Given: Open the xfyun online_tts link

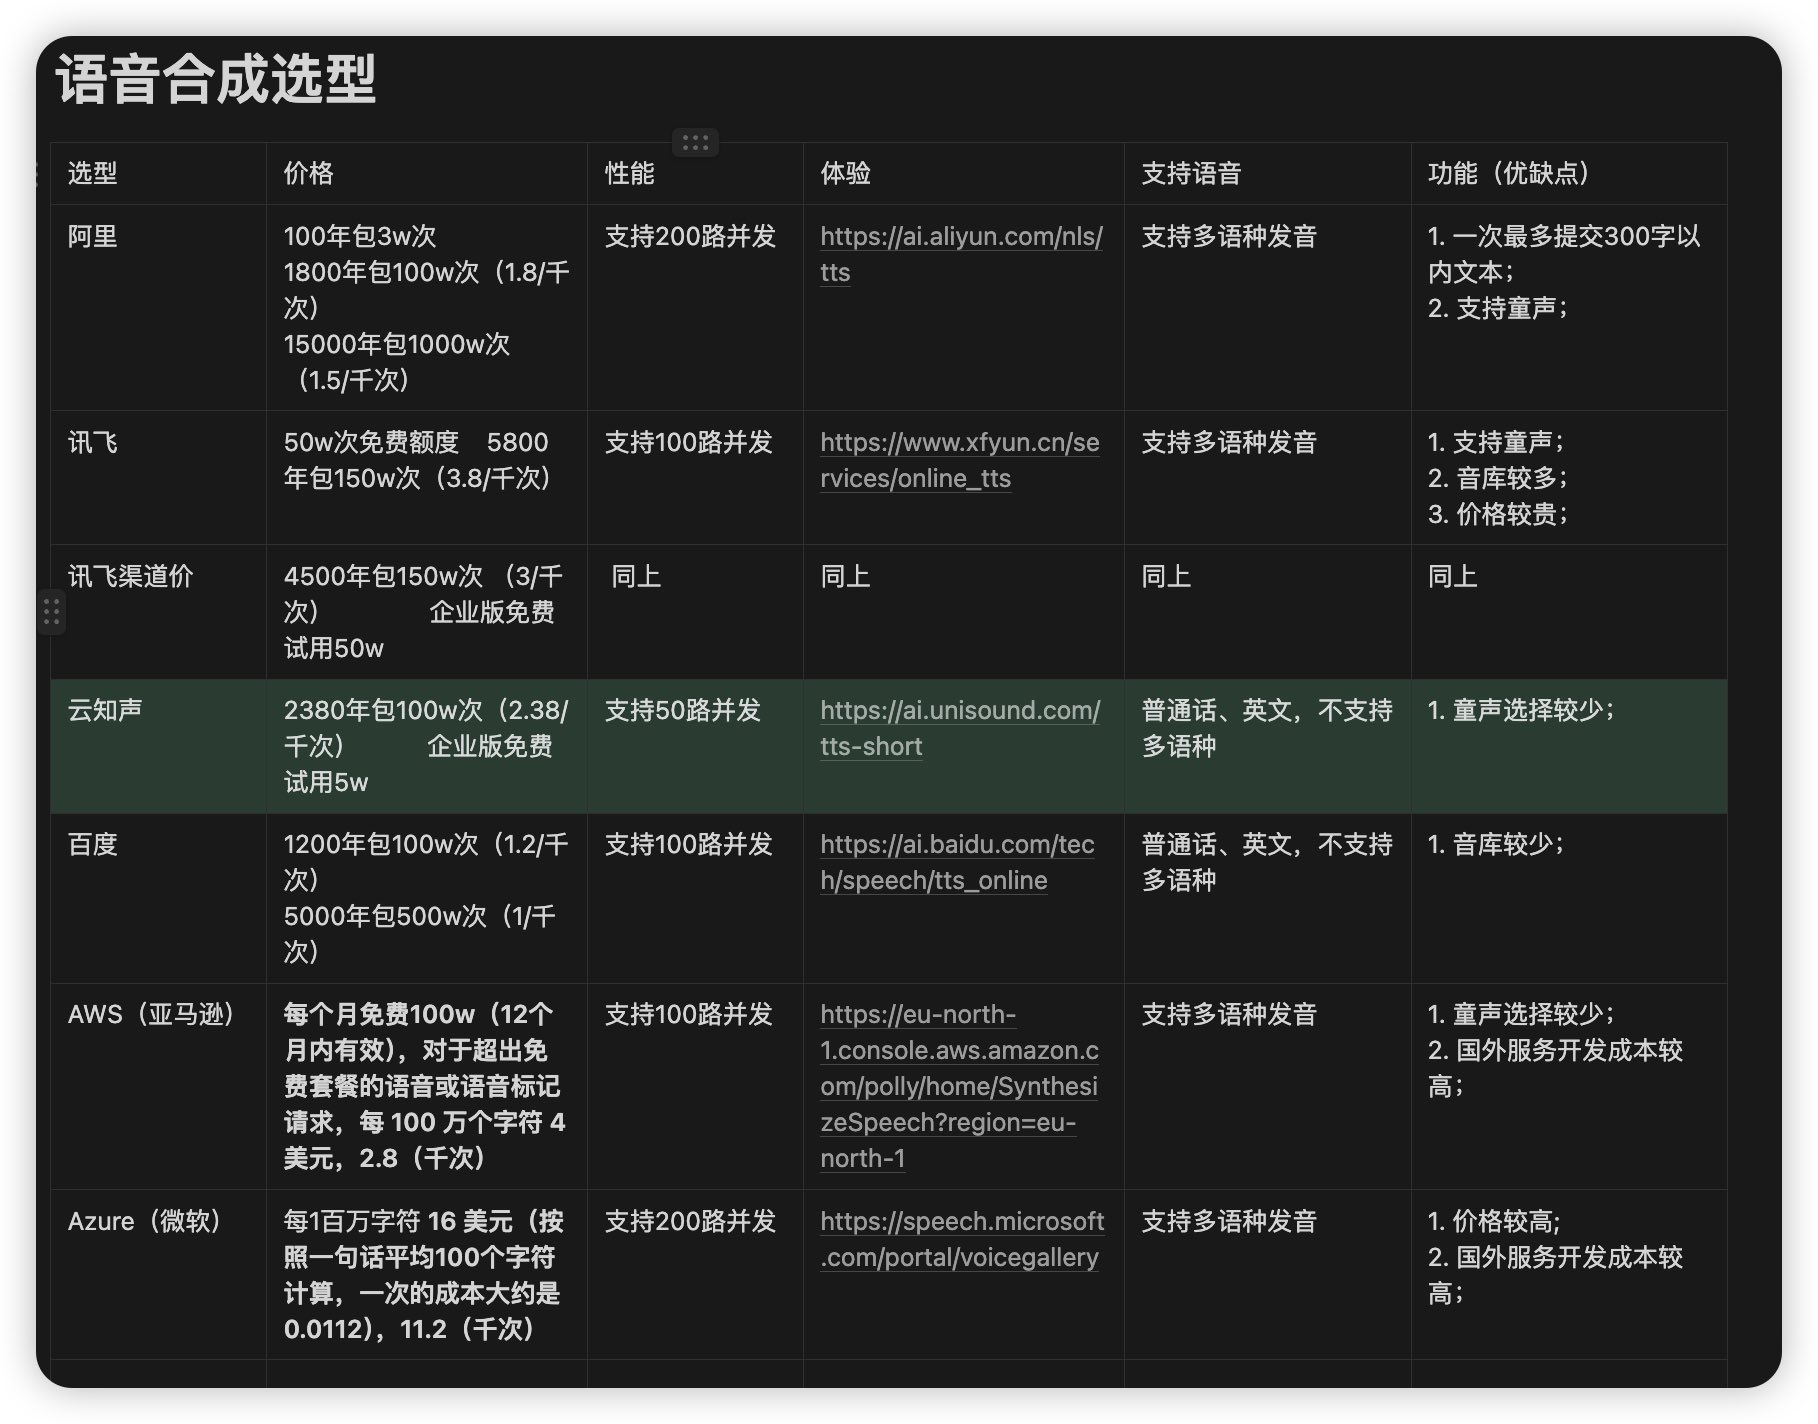Looking at the screenshot, I should [x=959, y=460].
